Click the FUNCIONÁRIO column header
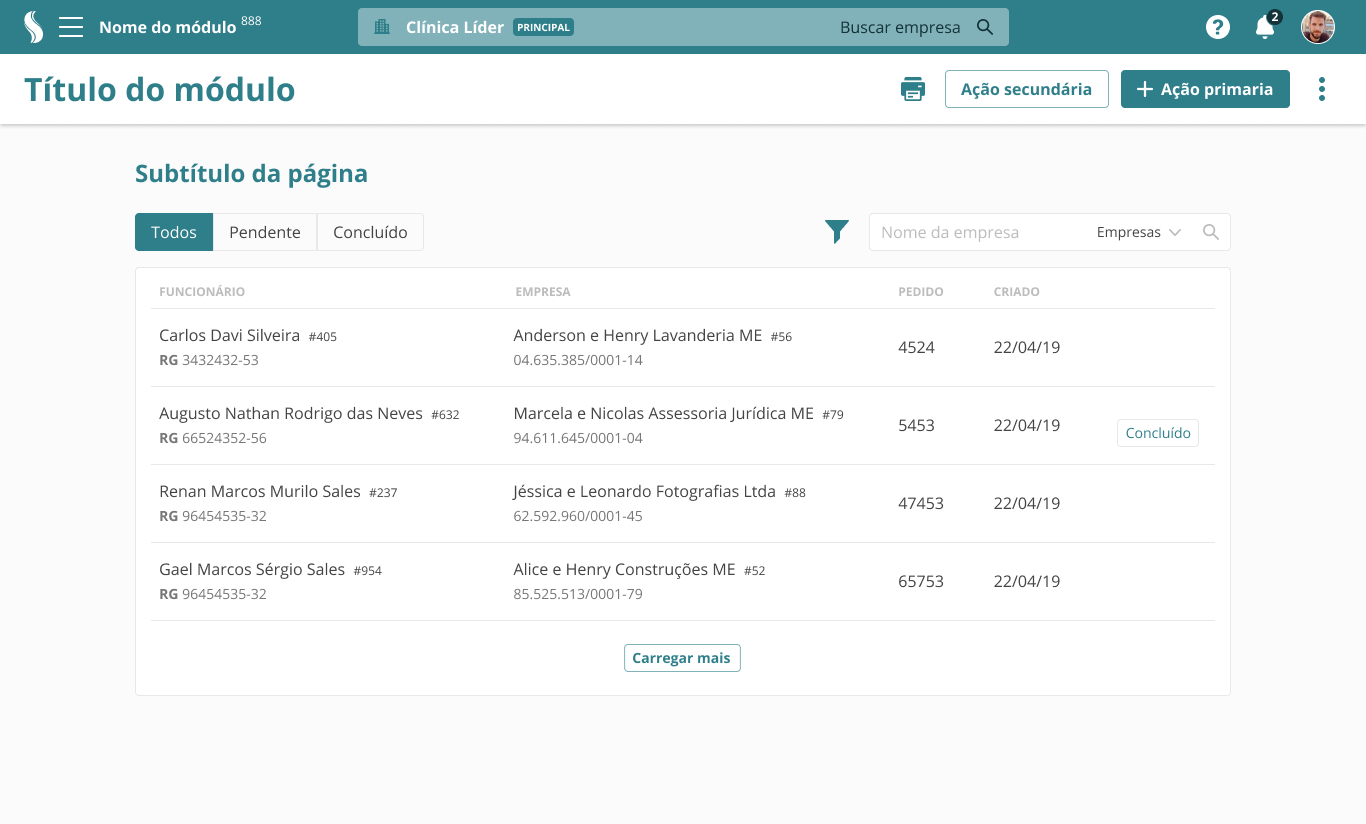The height and width of the screenshot is (824, 1366). point(202,292)
